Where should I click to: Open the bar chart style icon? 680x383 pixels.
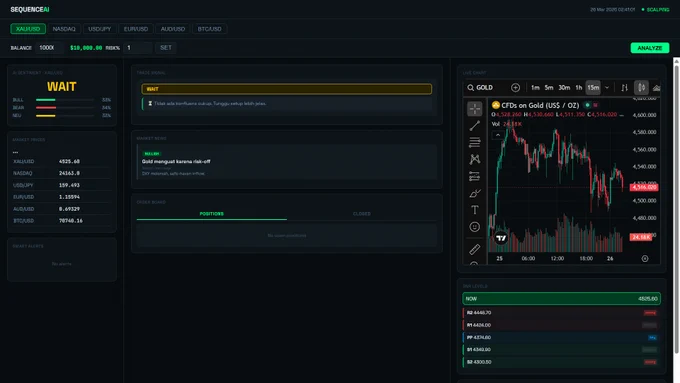(624, 88)
